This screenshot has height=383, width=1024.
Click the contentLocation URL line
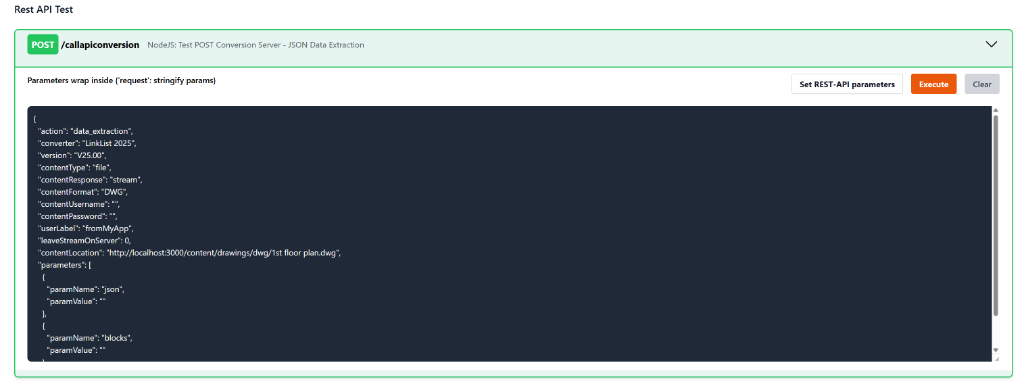[189, 252]
